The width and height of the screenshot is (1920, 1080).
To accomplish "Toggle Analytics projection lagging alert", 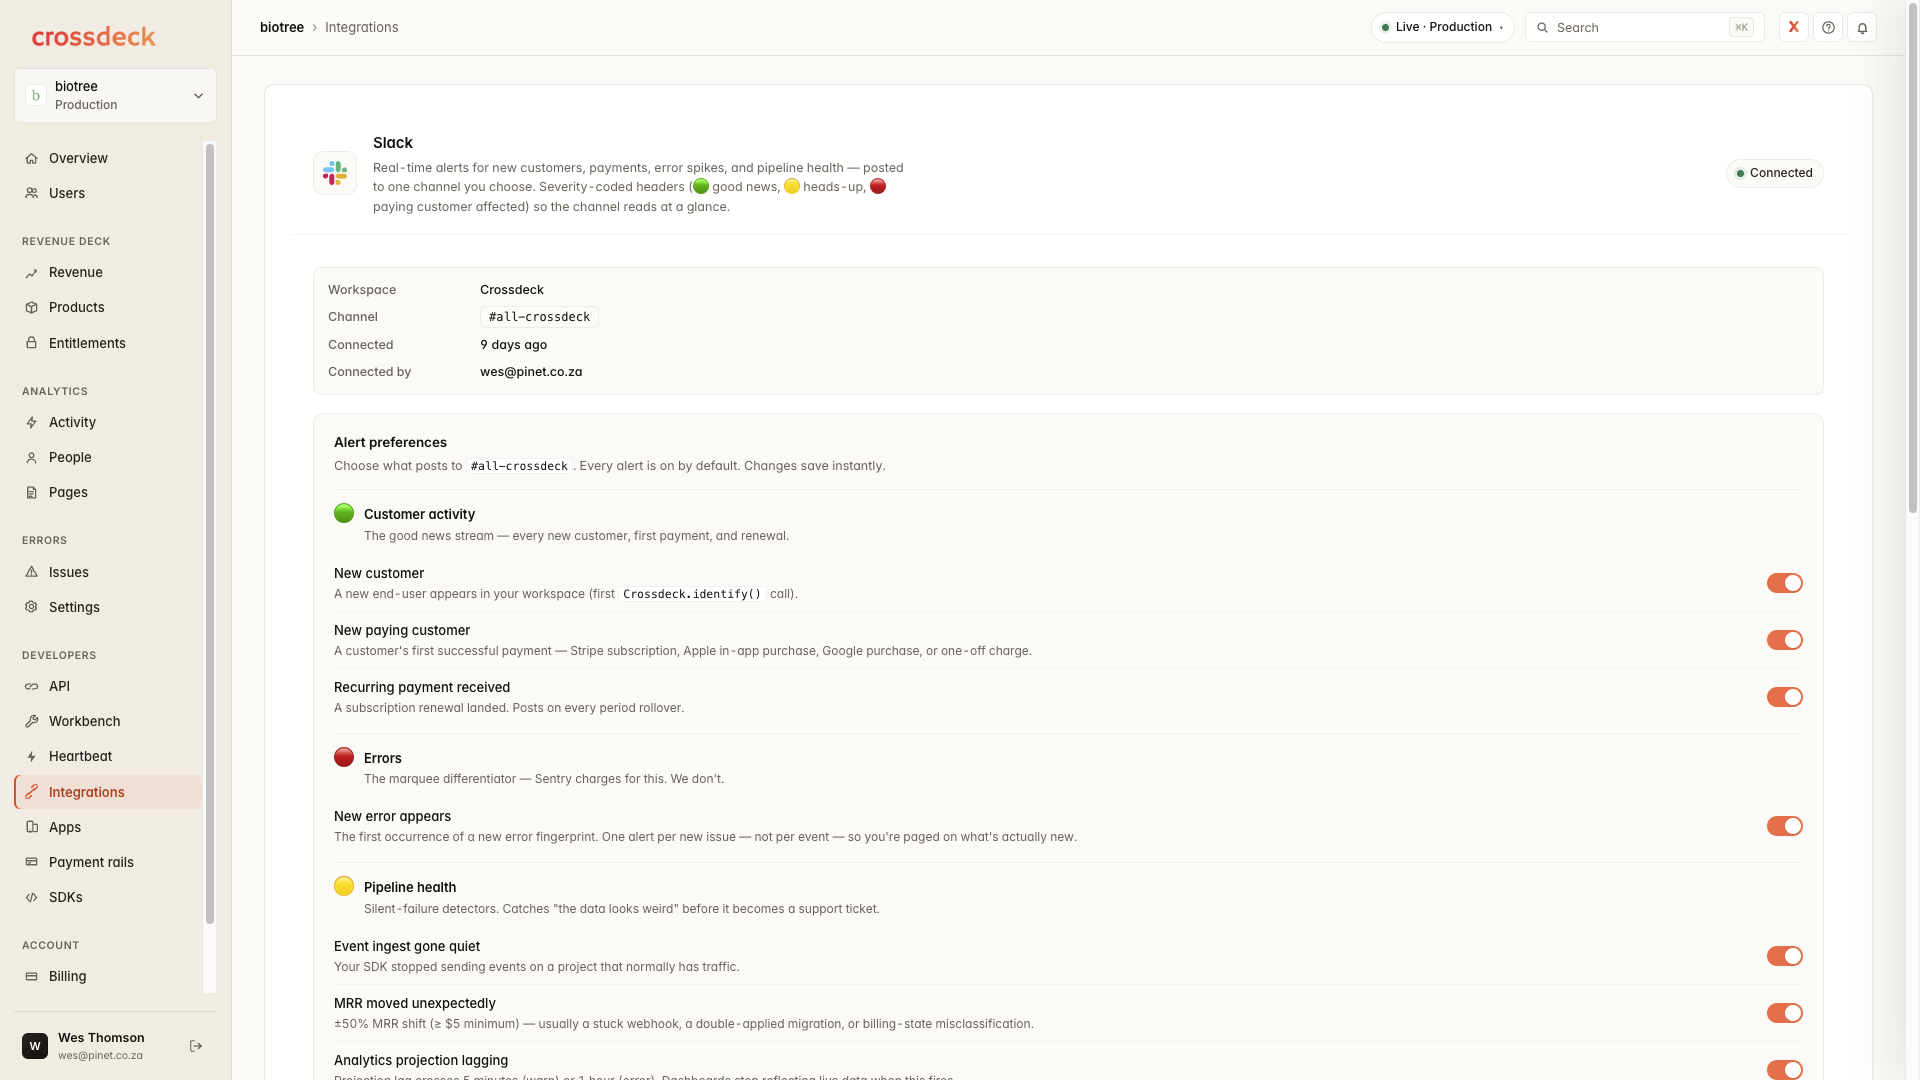I will pyautogui.click(x=1784, y=1070).
